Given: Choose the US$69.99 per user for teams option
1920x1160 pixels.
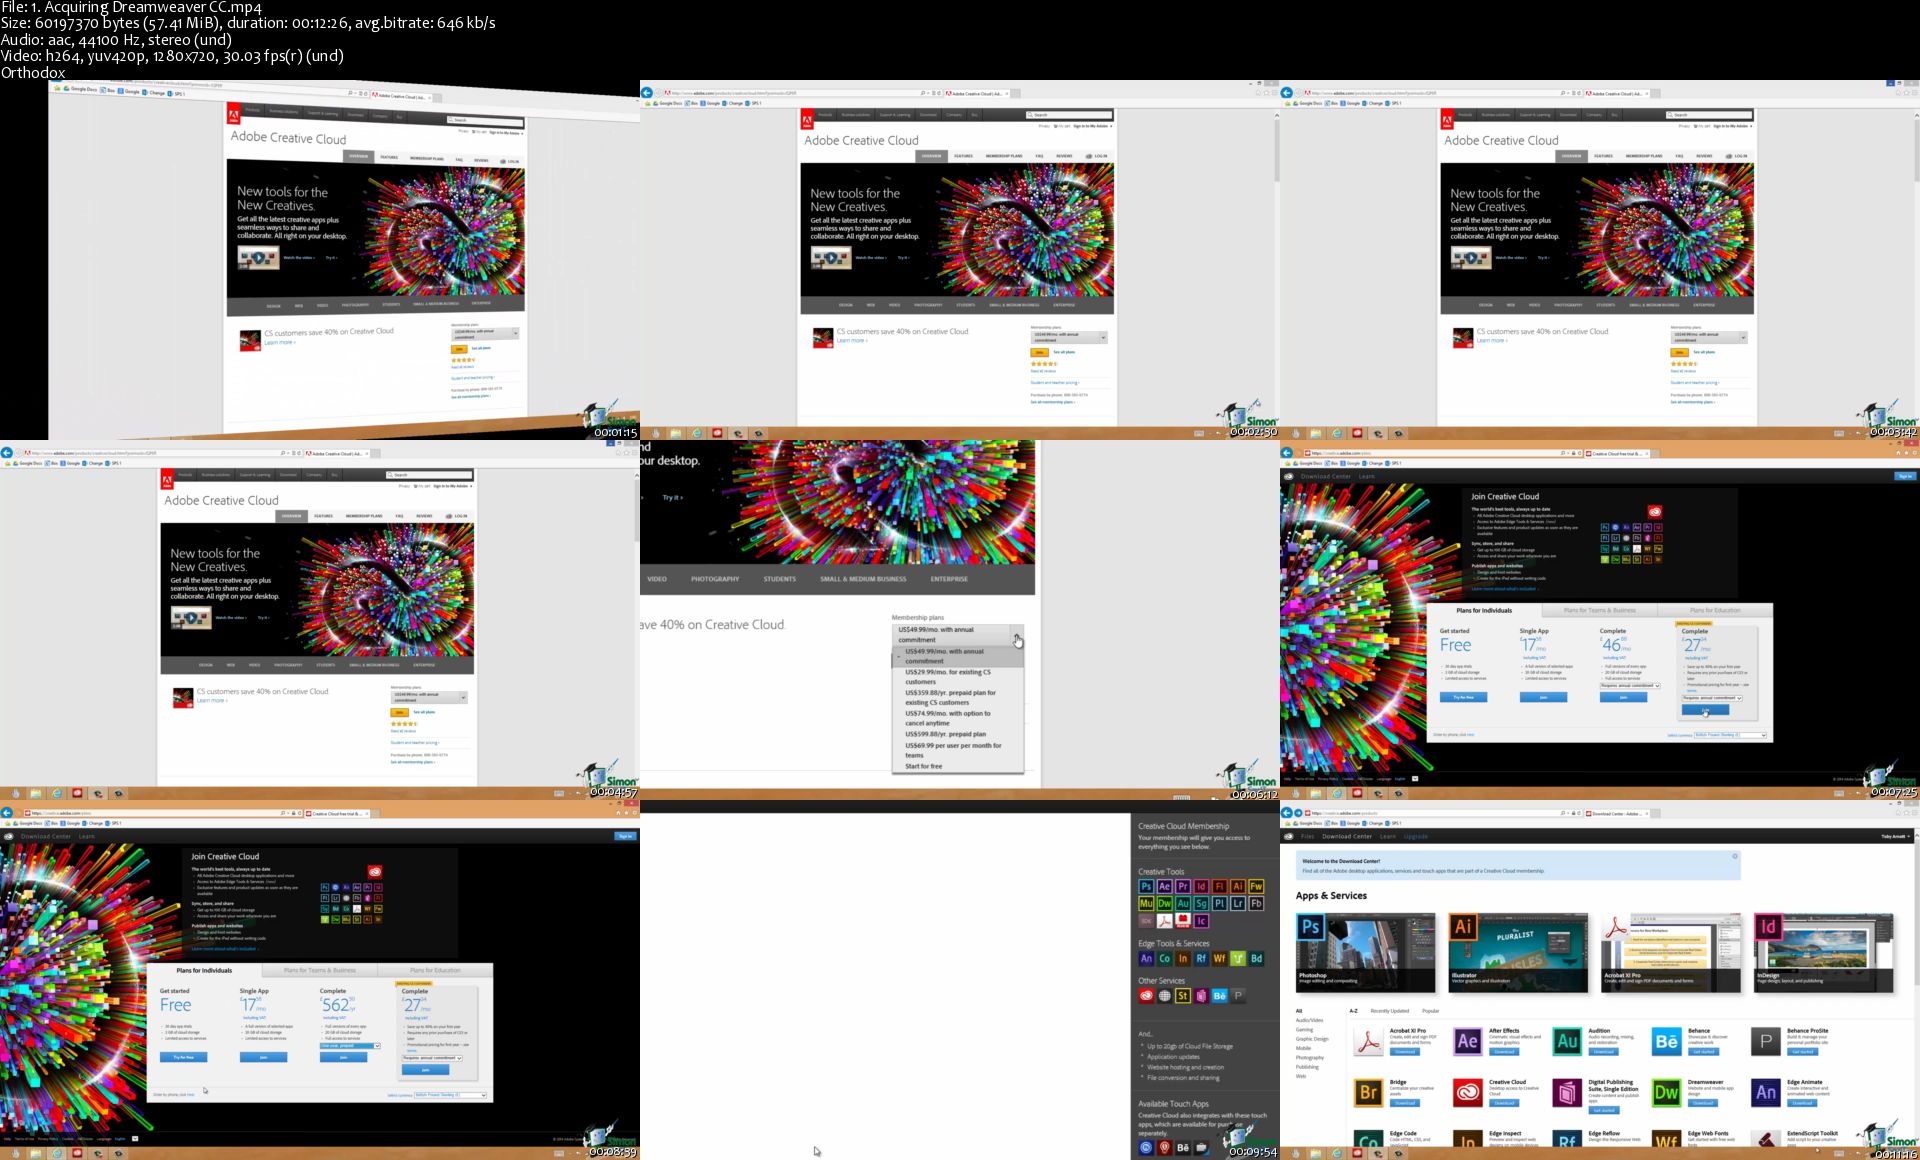Looking at the screenshot, I should click(x=956, y=750).
